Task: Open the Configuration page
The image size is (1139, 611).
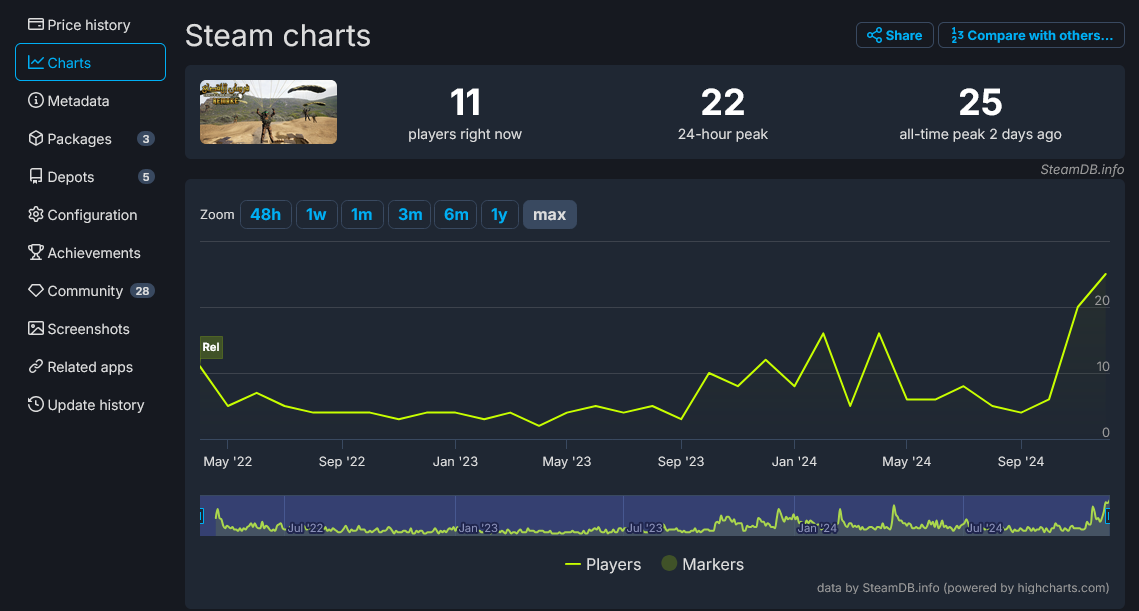Action: pos(90,214)
